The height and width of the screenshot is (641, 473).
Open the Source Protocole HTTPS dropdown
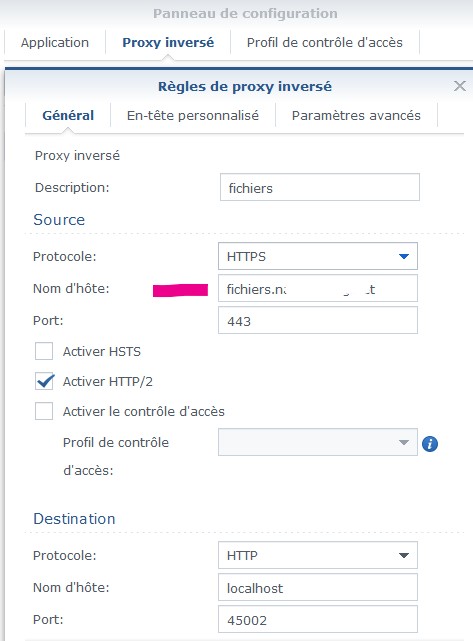[x=318, y=256]
